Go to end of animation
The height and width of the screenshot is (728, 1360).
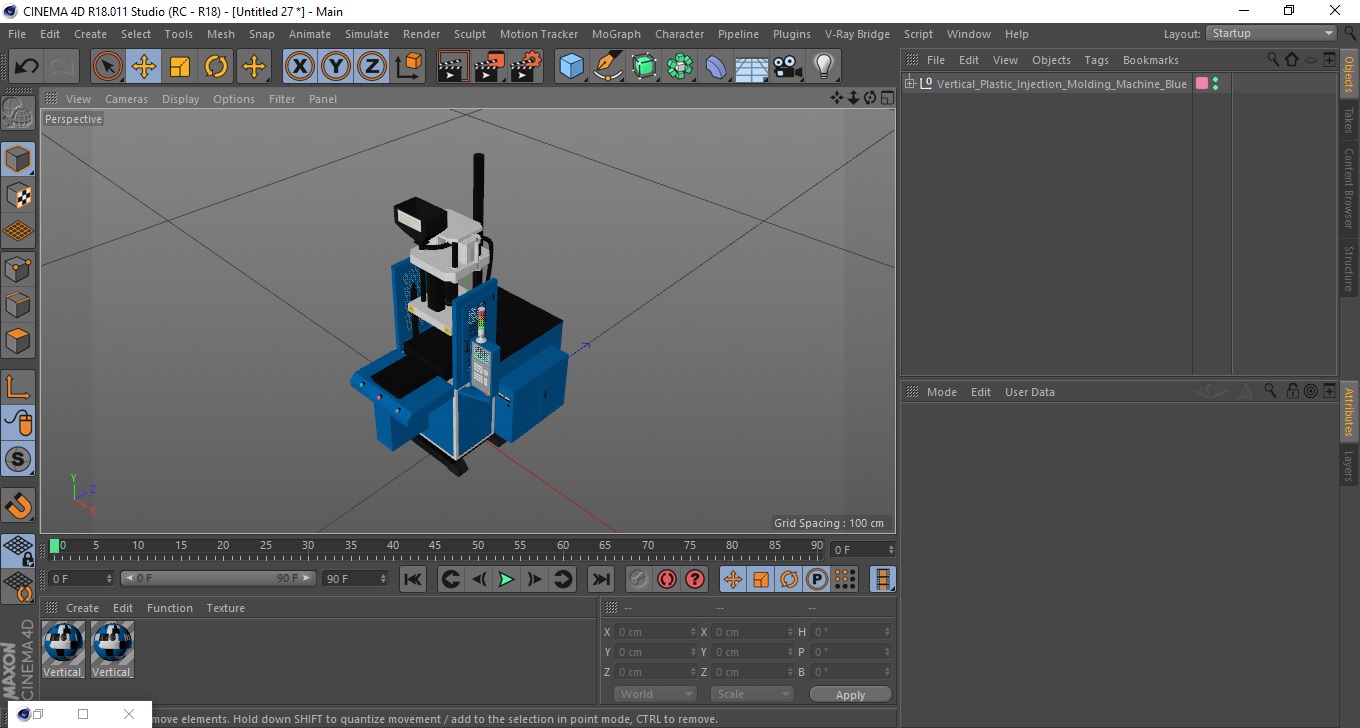click(x=600, y=579)
